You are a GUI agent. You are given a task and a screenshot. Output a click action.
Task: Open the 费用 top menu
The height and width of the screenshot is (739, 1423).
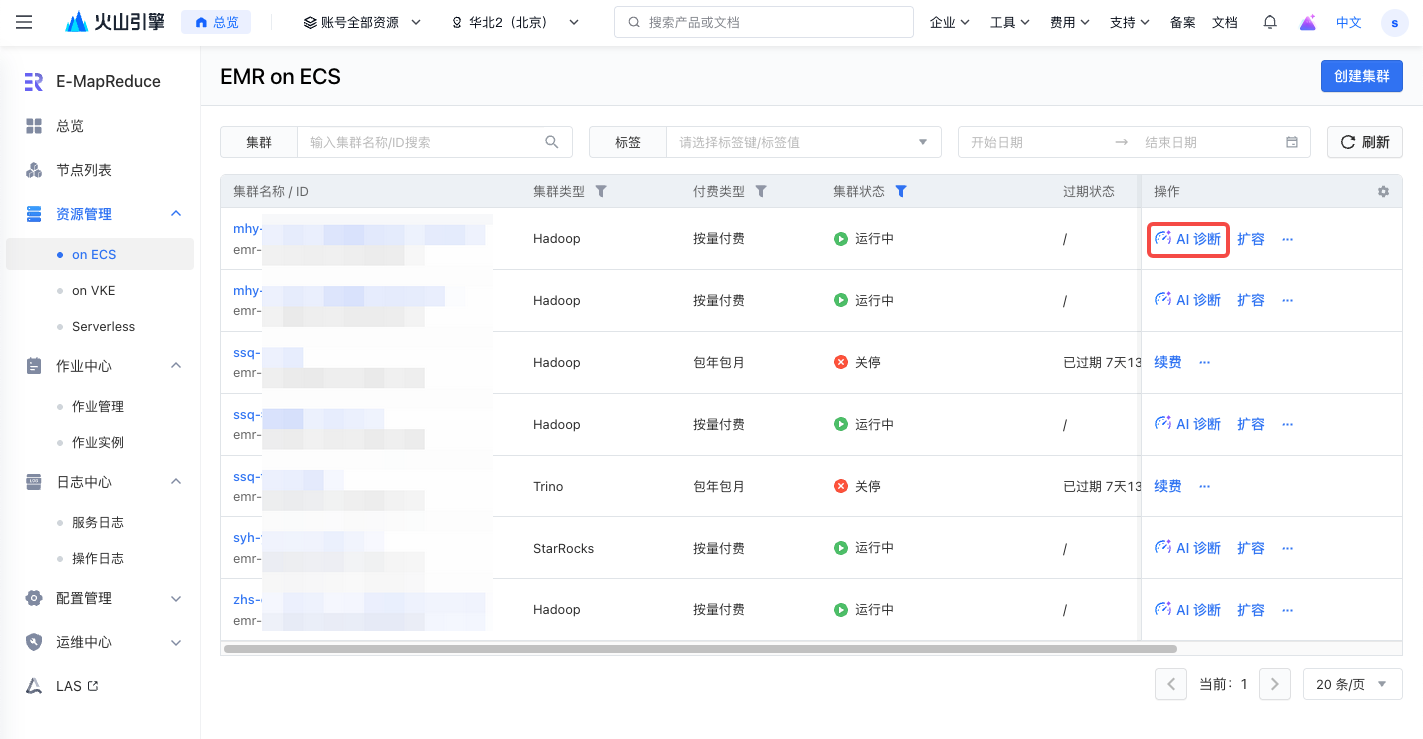(x=1069, y=22)
